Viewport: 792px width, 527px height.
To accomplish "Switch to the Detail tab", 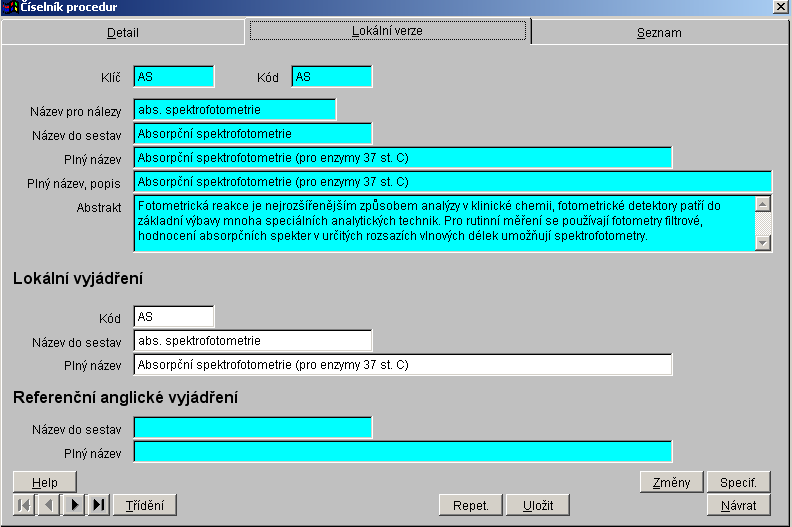I will coord(123,32).
